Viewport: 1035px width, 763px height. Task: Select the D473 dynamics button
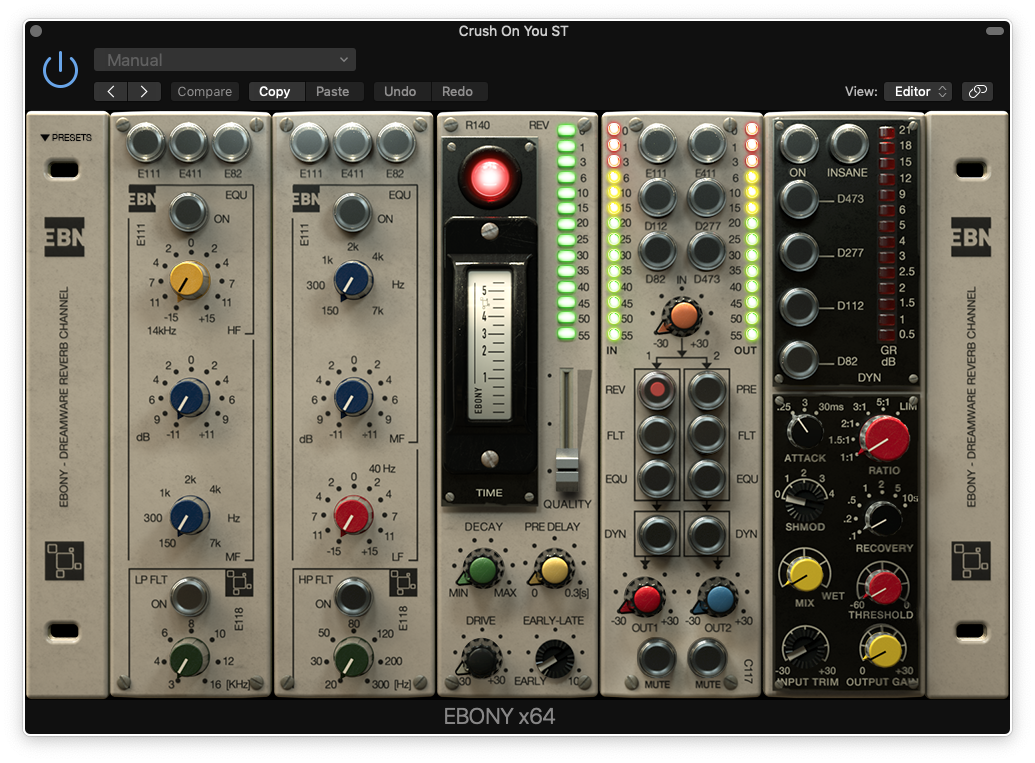pyautogui.click(x=799, y=198)
